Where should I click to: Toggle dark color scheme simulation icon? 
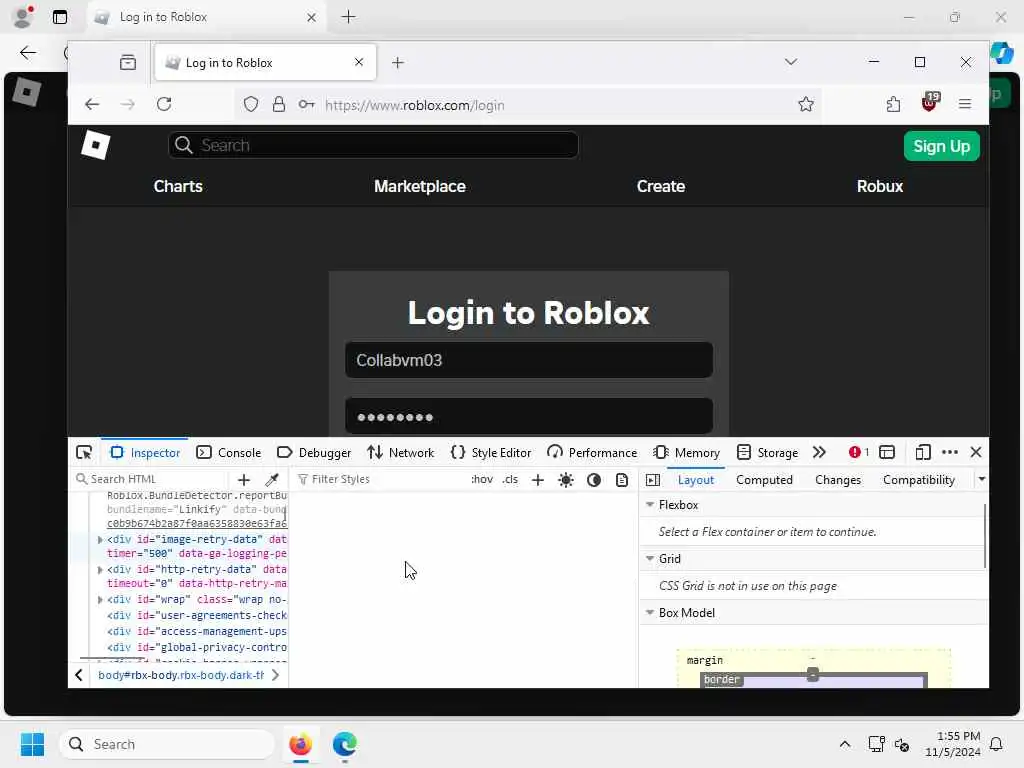click(594, 480)
